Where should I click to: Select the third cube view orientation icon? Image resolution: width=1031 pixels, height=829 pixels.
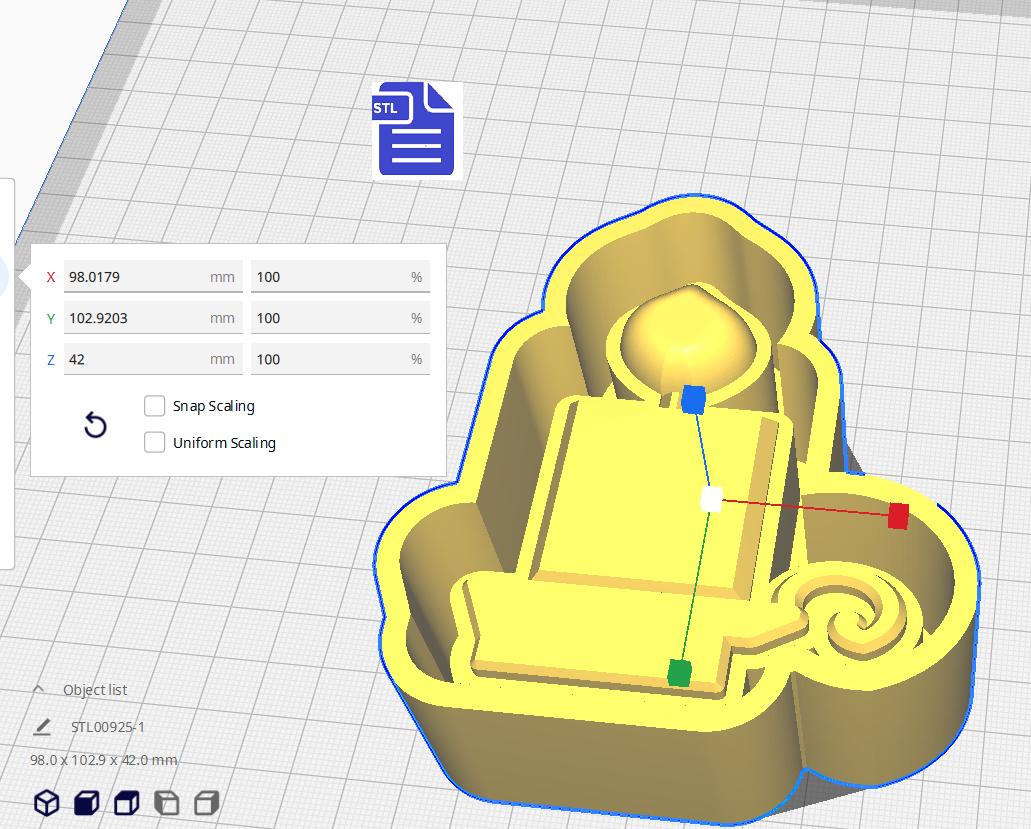pos(125,801)
